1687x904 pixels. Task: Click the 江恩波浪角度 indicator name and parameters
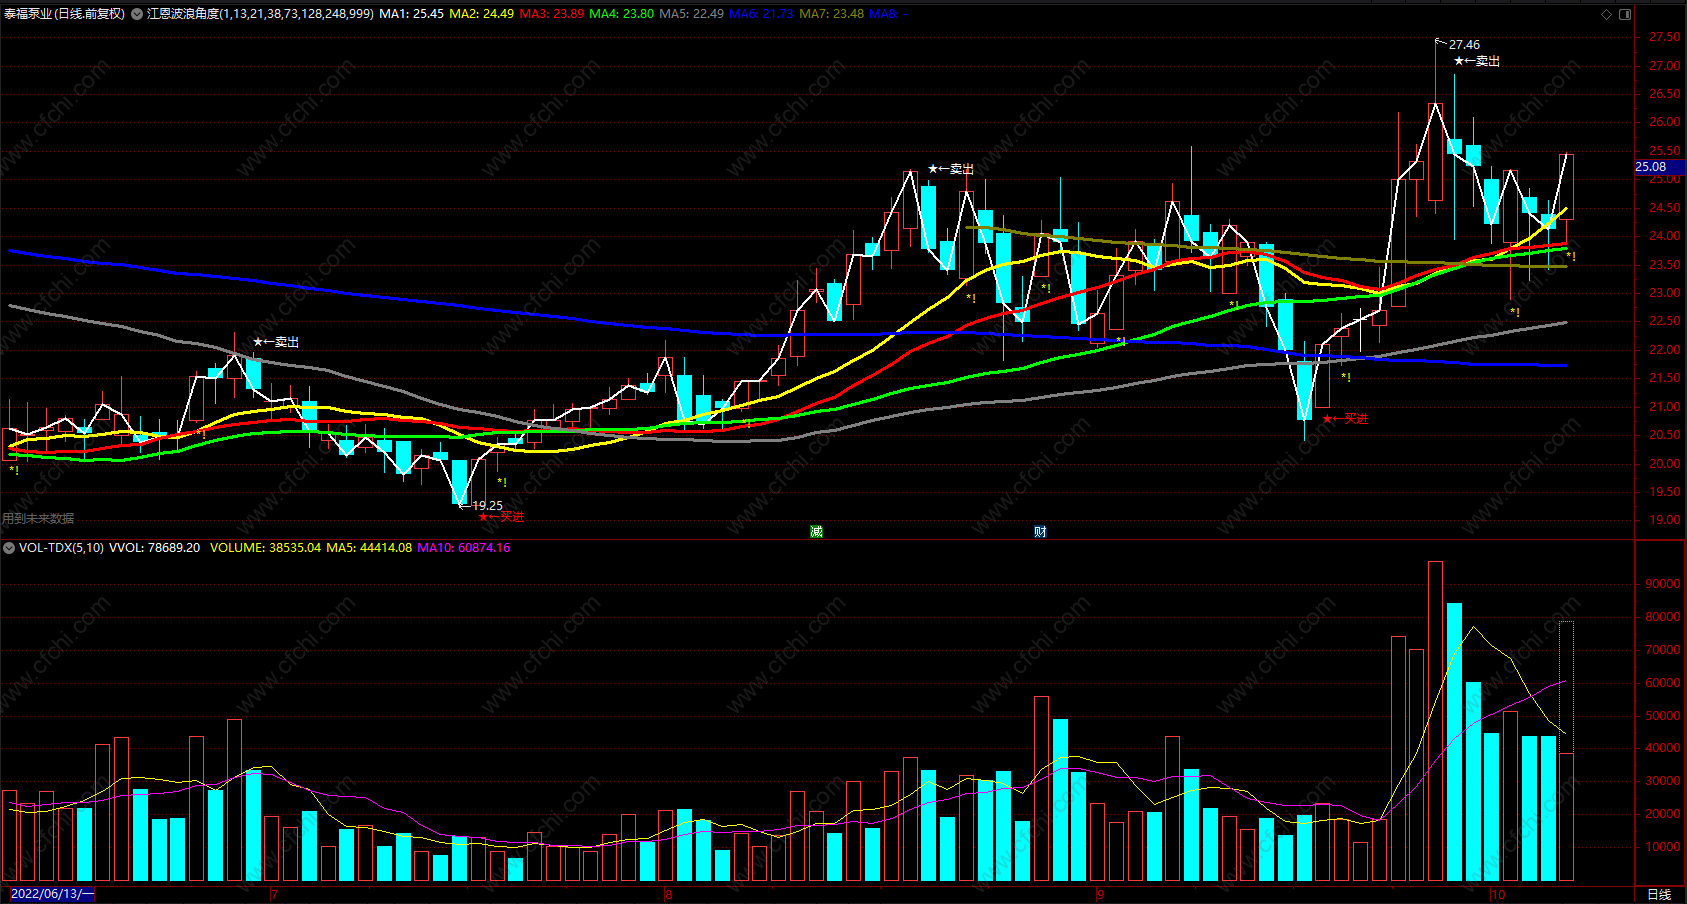click(260, 14)
